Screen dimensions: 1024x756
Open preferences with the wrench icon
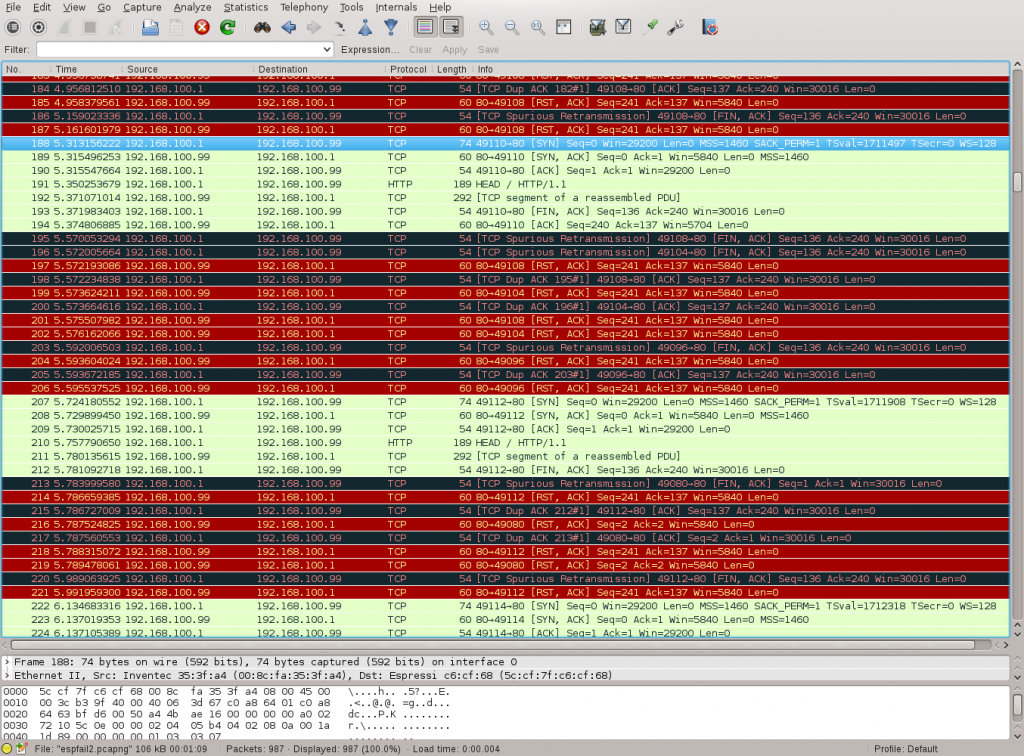676,27
